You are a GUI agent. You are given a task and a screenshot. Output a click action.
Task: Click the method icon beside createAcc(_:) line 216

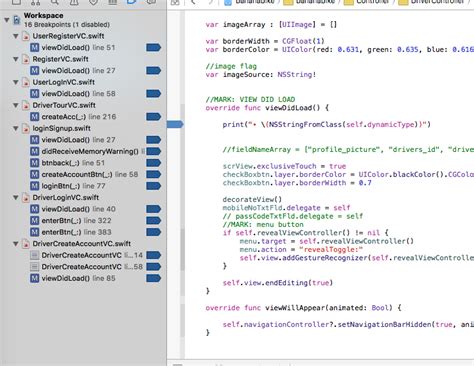[35, 117]
